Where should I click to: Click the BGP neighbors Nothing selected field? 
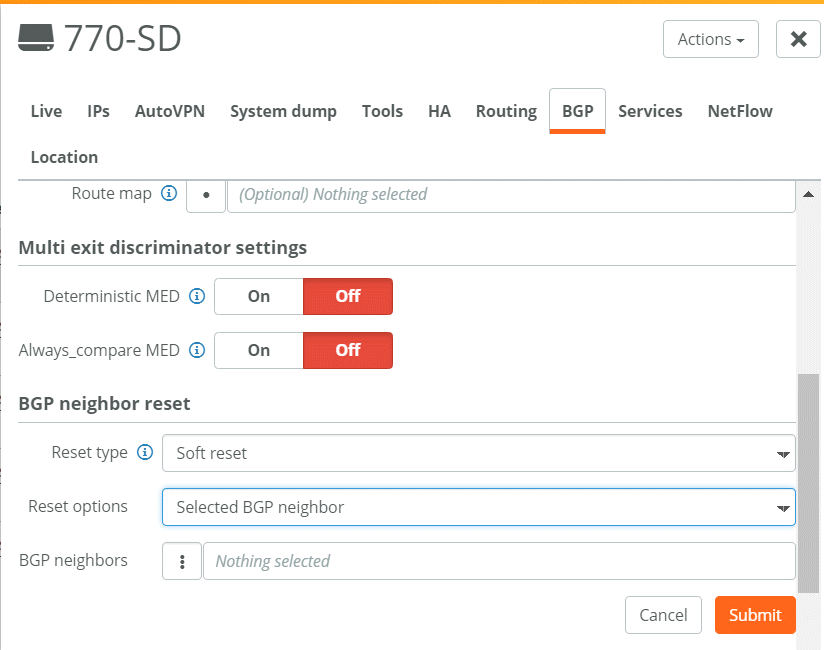pyautogui.click(x=499, y=561)
